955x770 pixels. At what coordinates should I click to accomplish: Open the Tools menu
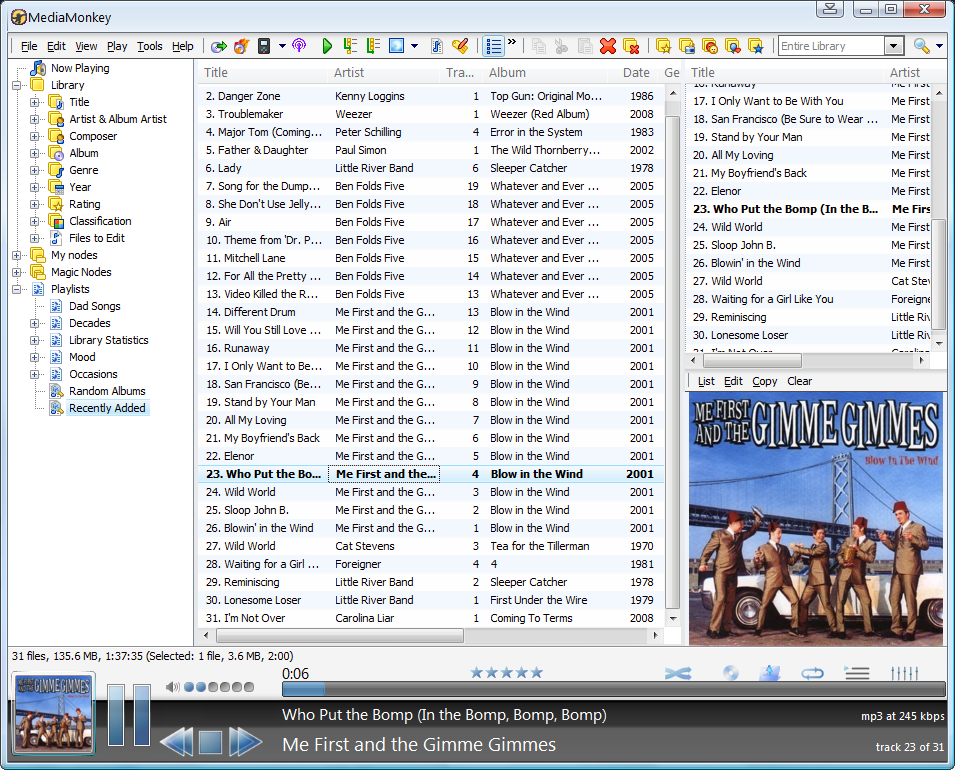pyautogui.click(x=150, y=46)
